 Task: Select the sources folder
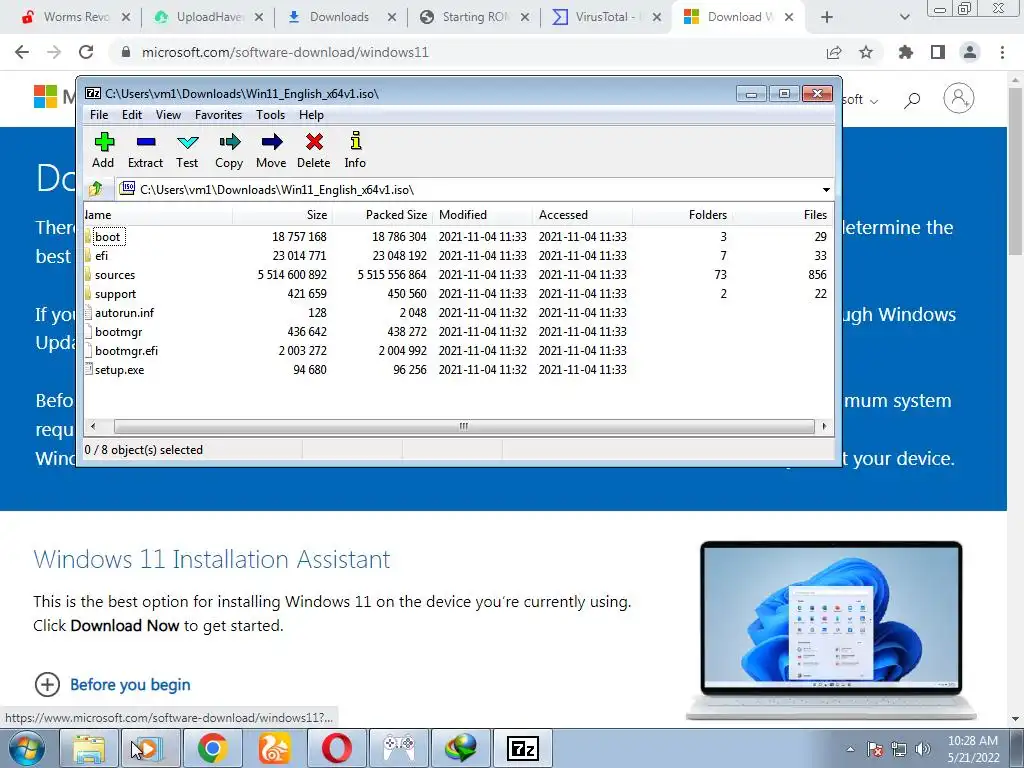pos(115,275)
